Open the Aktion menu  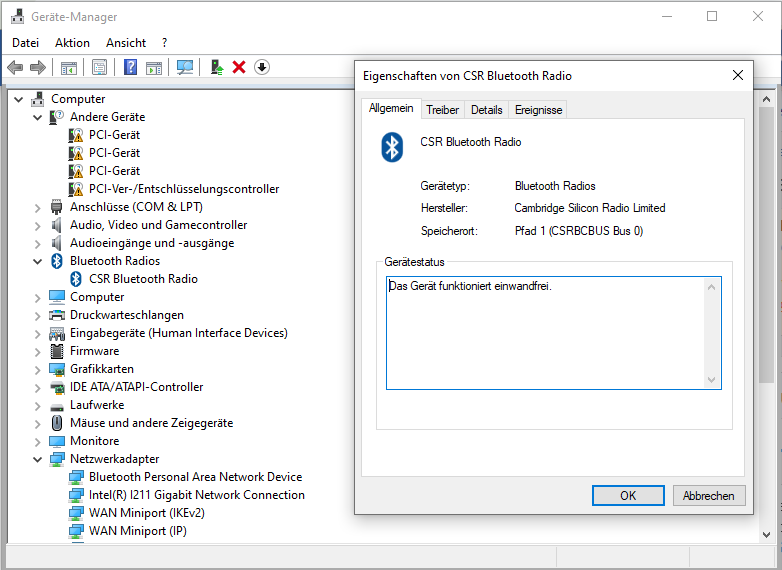click(x=72, y=43)
